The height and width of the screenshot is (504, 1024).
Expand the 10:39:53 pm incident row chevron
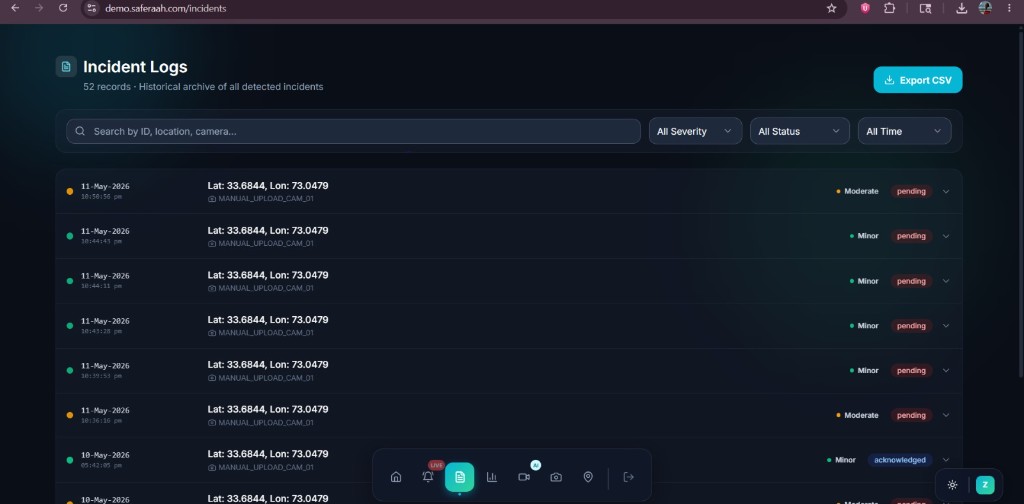tap(946, 370)
